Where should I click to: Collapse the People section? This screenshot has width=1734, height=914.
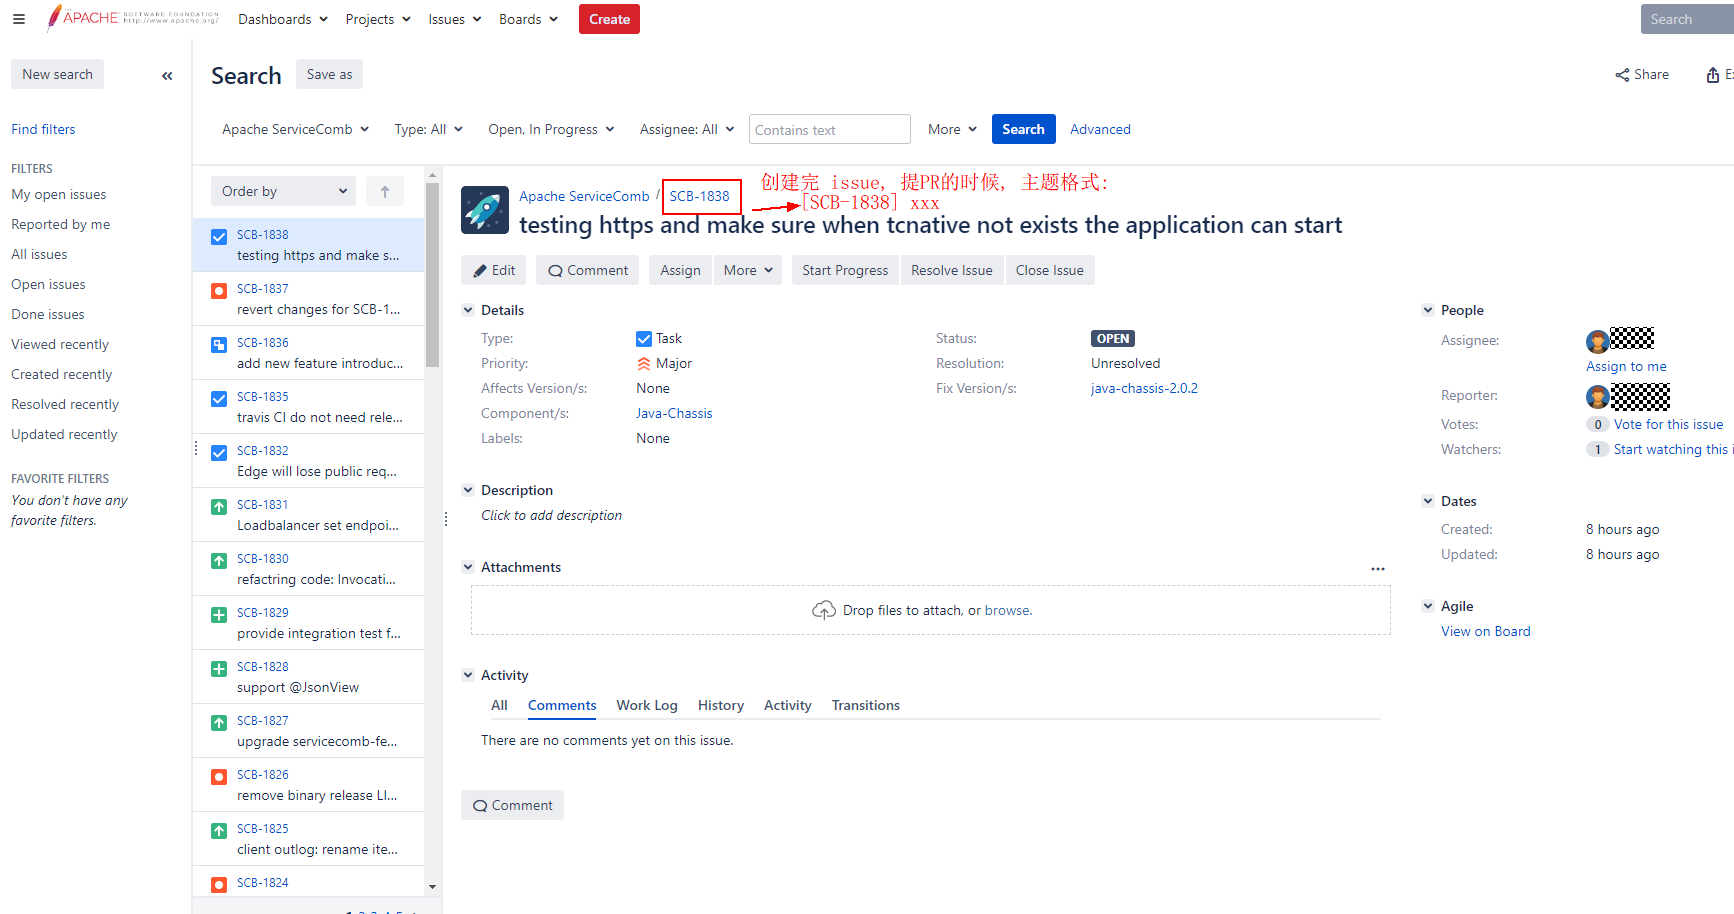pyautogui.click(x=1428, y=310)
